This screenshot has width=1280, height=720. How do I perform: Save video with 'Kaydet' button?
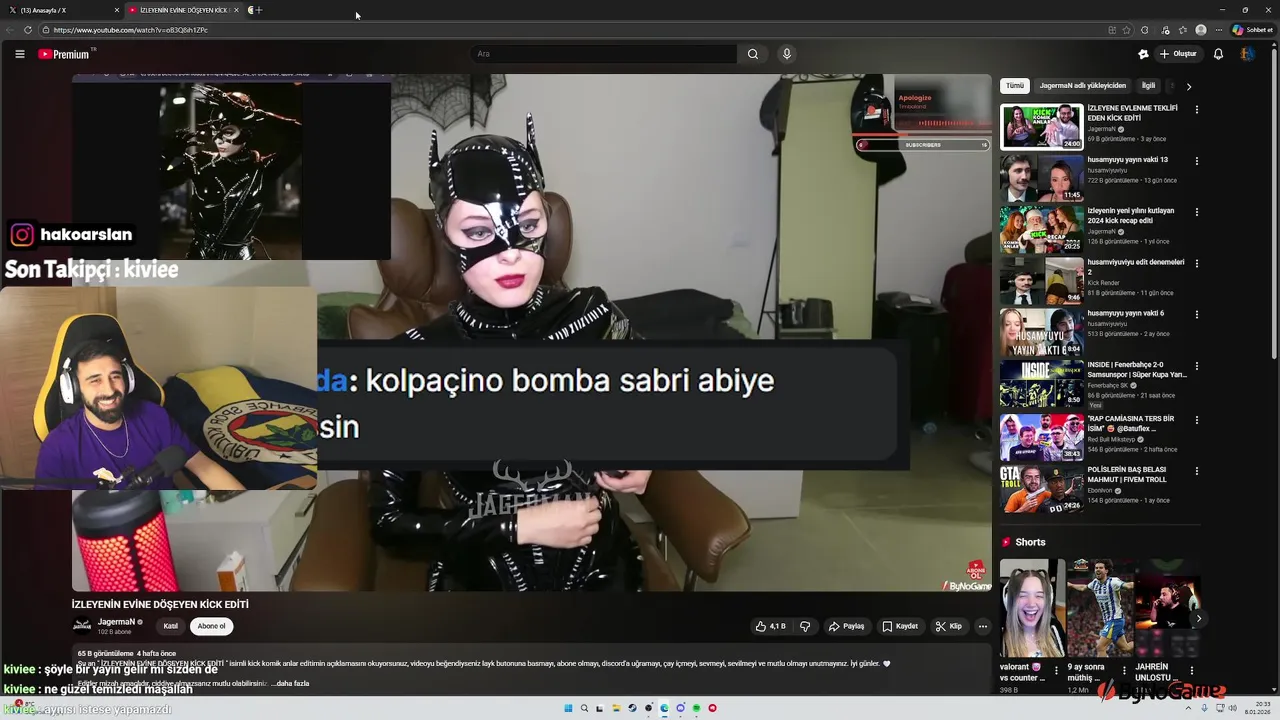900,626
